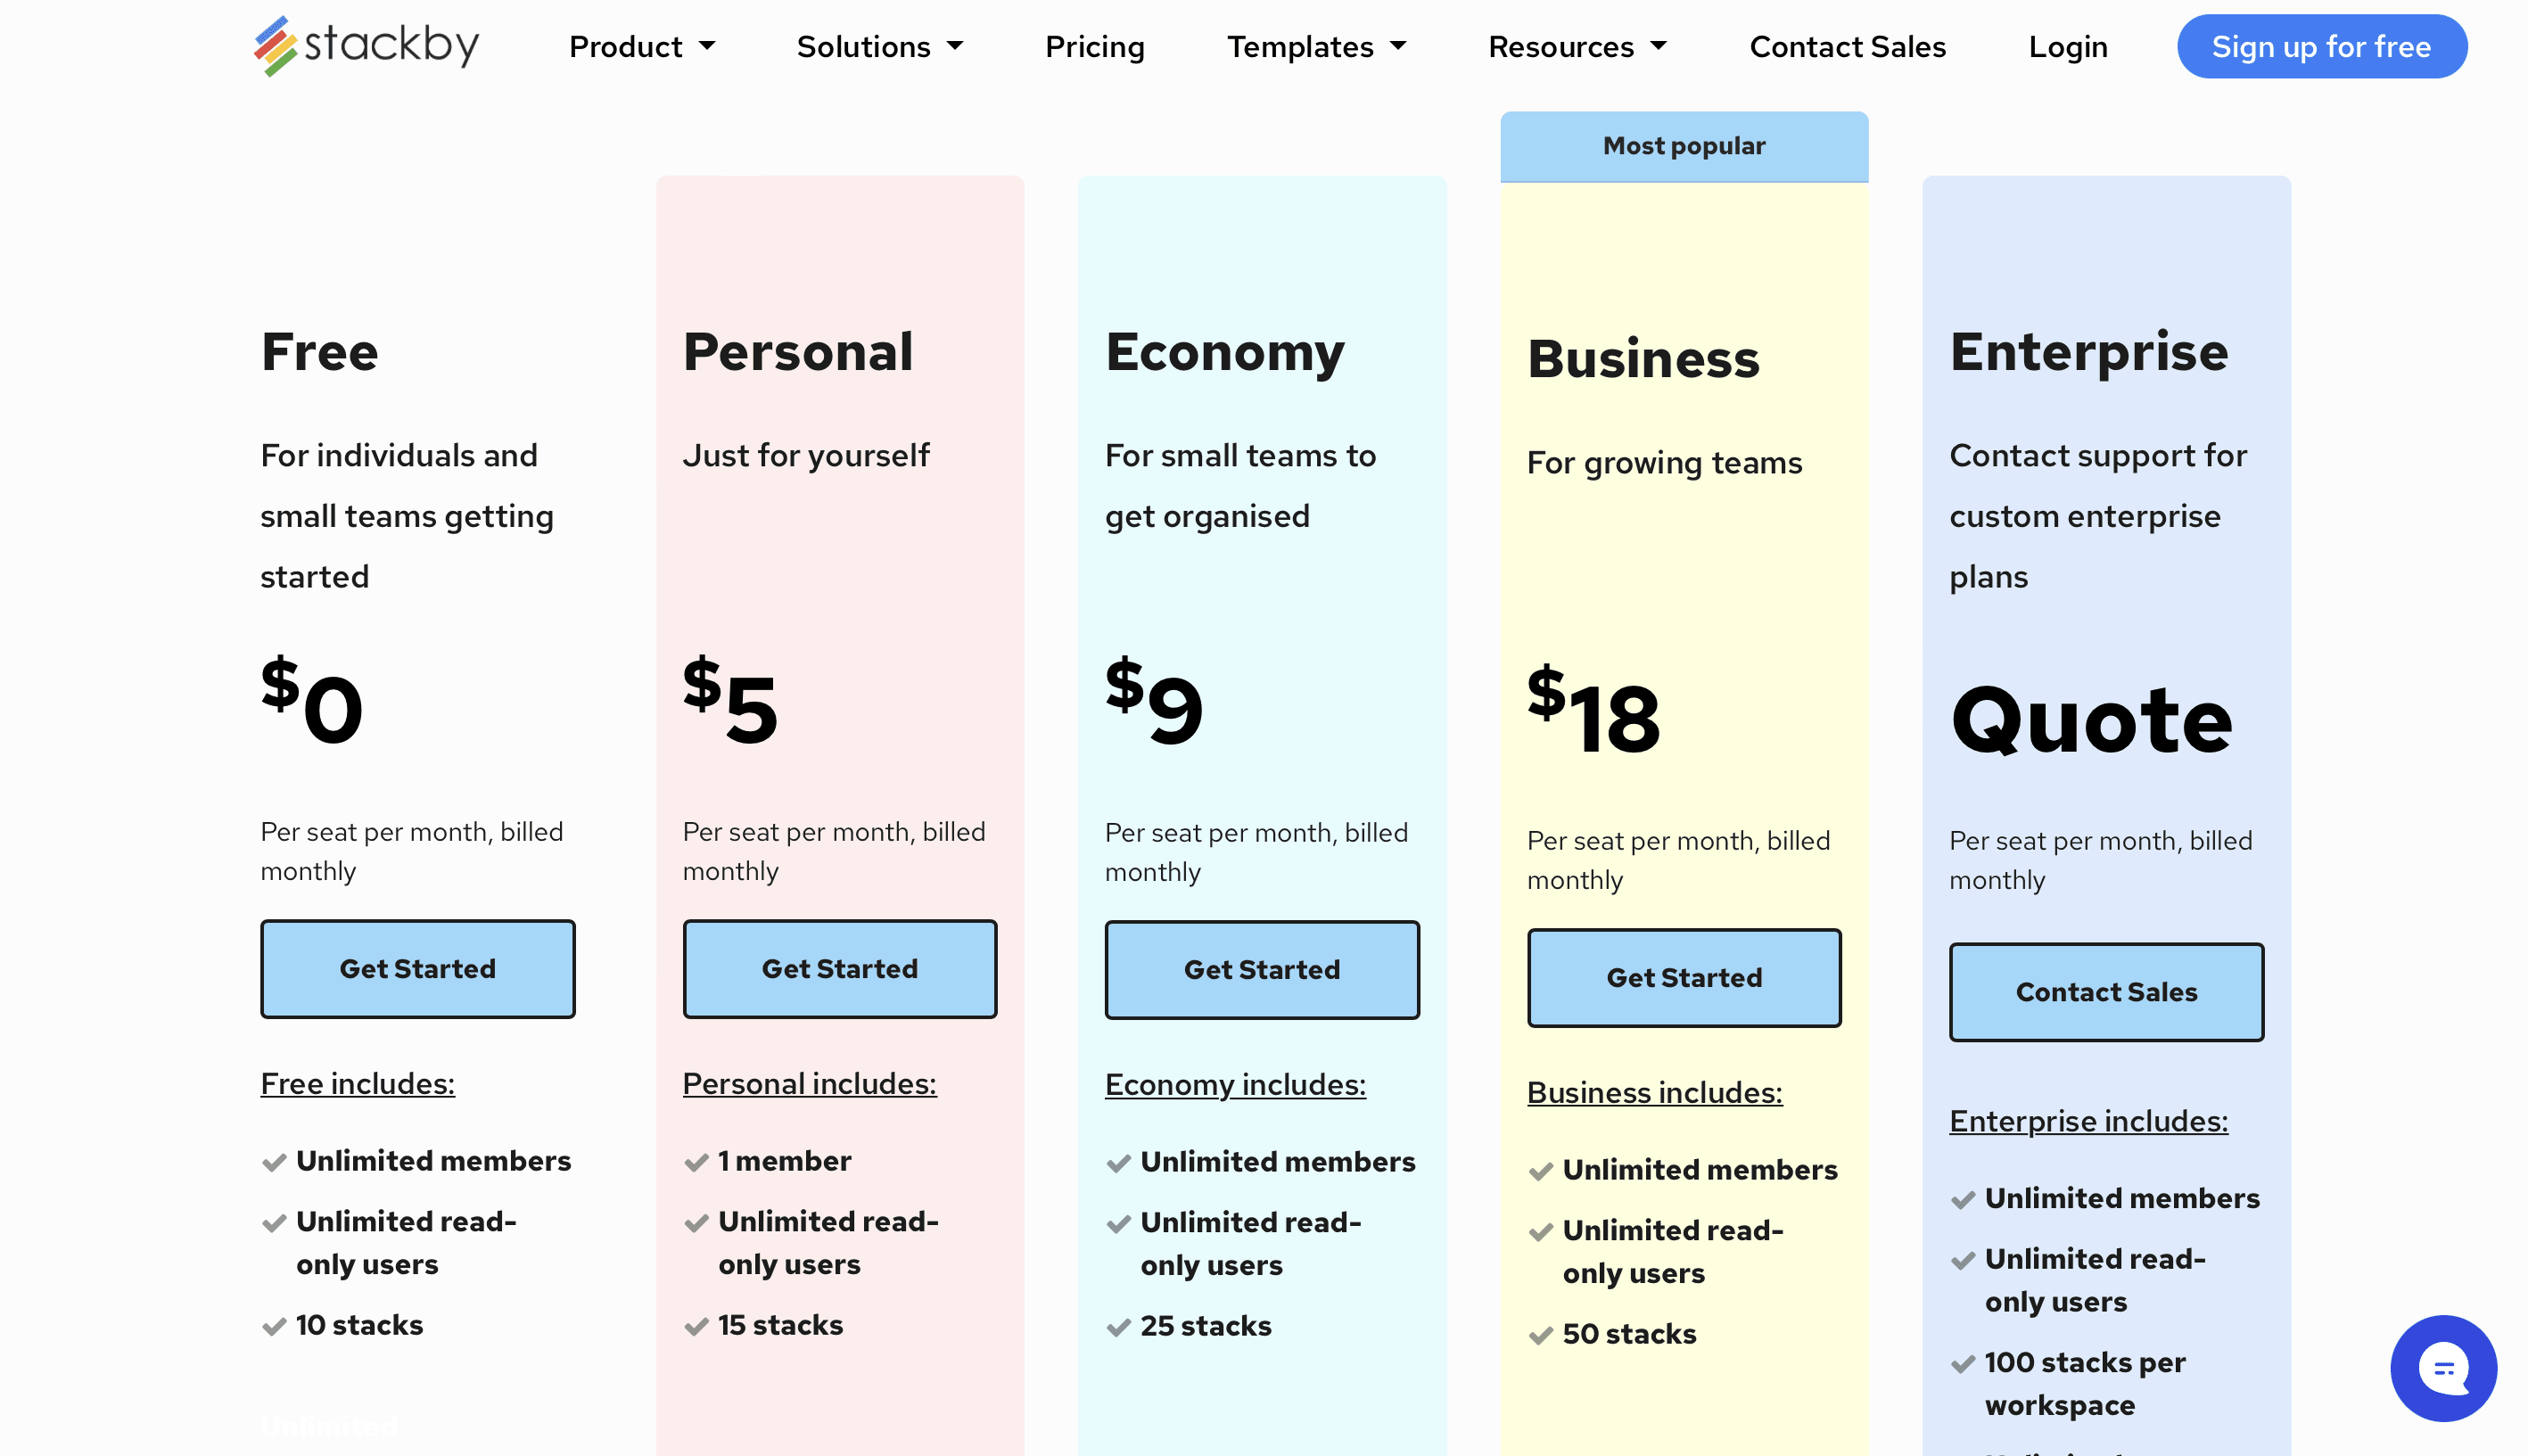Expand the Product dropdown menu
The height and width of the screenshot is (1456, 2528).
pyautogui.click(x=641, y=46)
